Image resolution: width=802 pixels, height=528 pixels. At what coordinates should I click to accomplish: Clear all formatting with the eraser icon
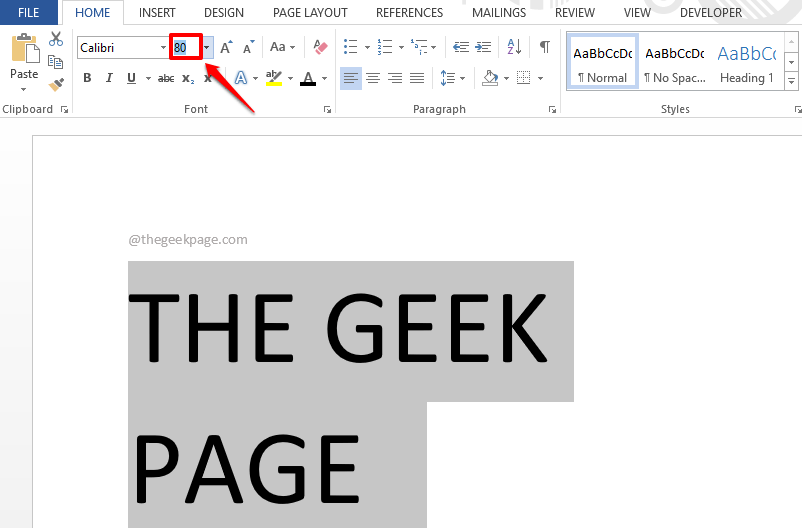coord(320,47)
